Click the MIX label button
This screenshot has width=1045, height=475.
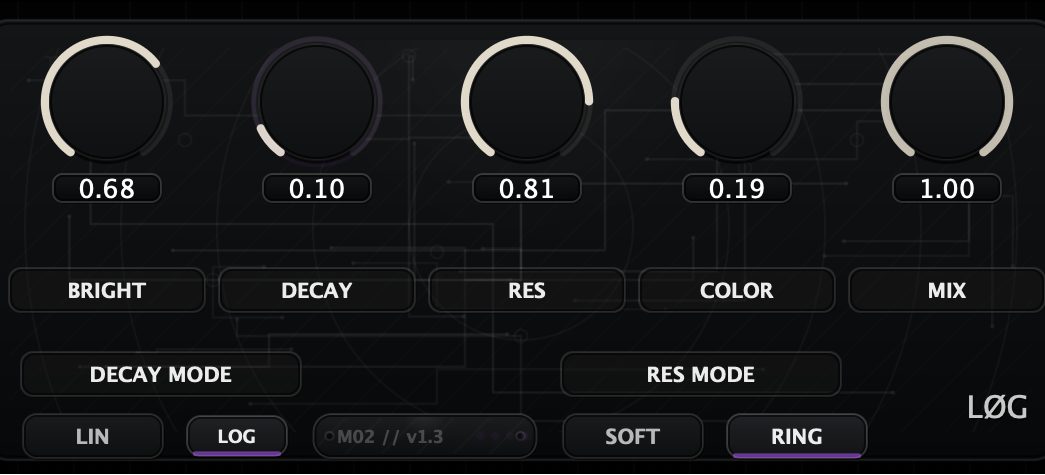947,290
